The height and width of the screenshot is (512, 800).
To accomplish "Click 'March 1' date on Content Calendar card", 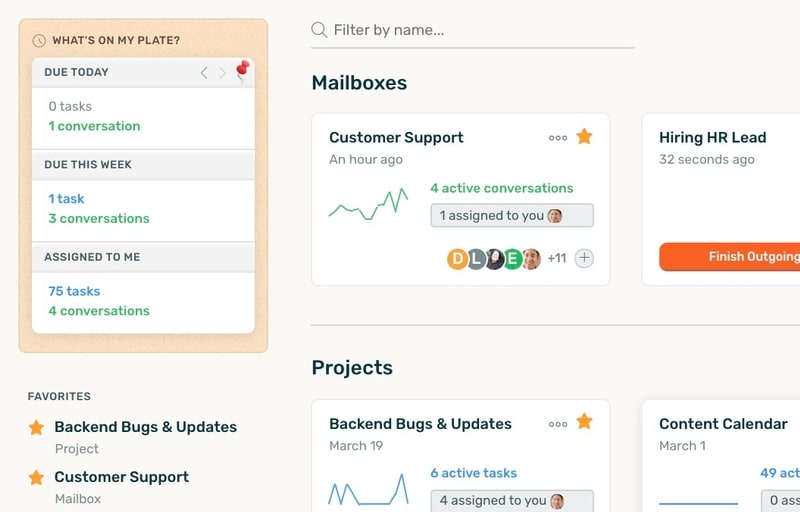I will [x=683, y=446].
